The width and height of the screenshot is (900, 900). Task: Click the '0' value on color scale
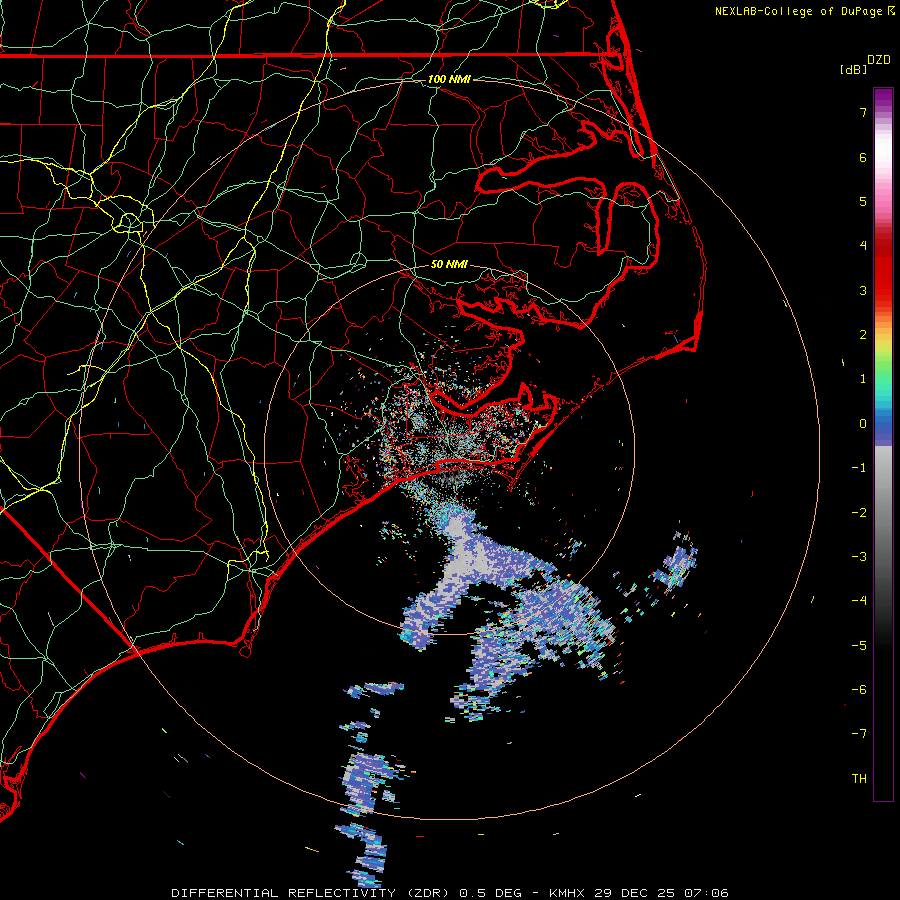[863, 424]
